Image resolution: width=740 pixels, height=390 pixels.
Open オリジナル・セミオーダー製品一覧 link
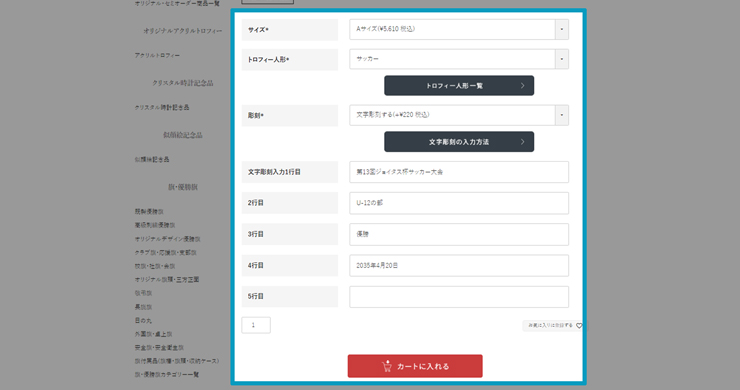177,3
